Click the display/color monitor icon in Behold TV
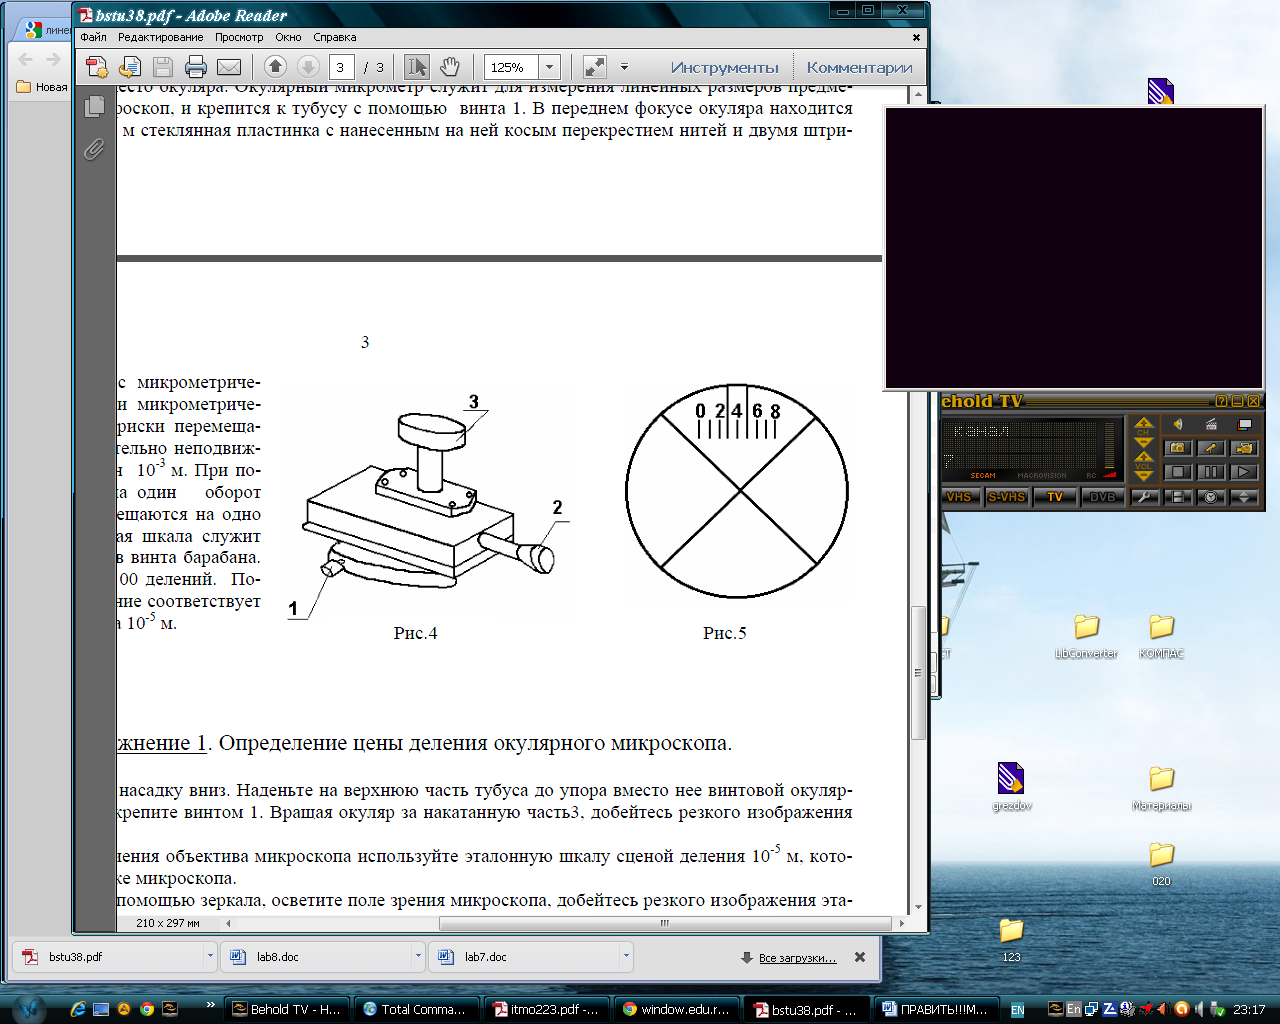Viewport: 1280px width, 1024px height. pyautogui.click(x=1244, y=424)
